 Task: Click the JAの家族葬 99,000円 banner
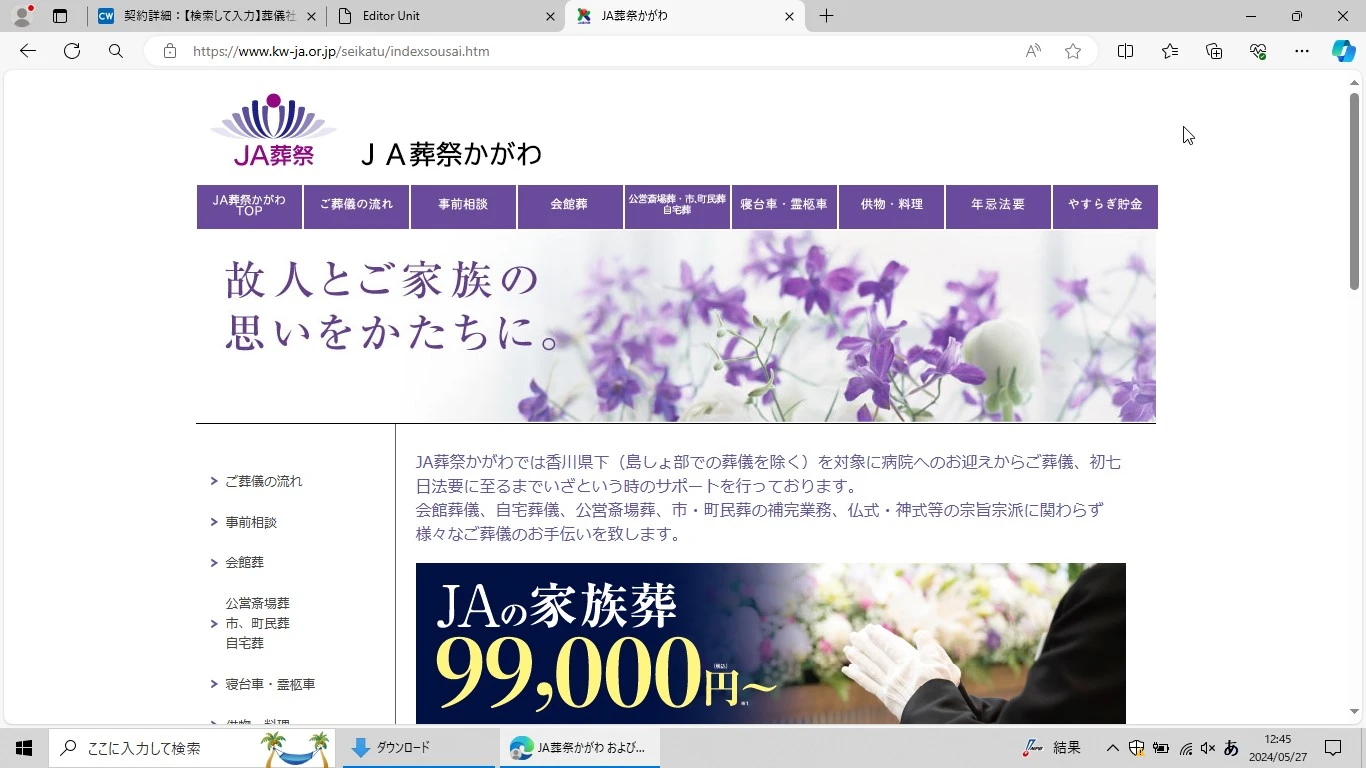tap(770, 643)
